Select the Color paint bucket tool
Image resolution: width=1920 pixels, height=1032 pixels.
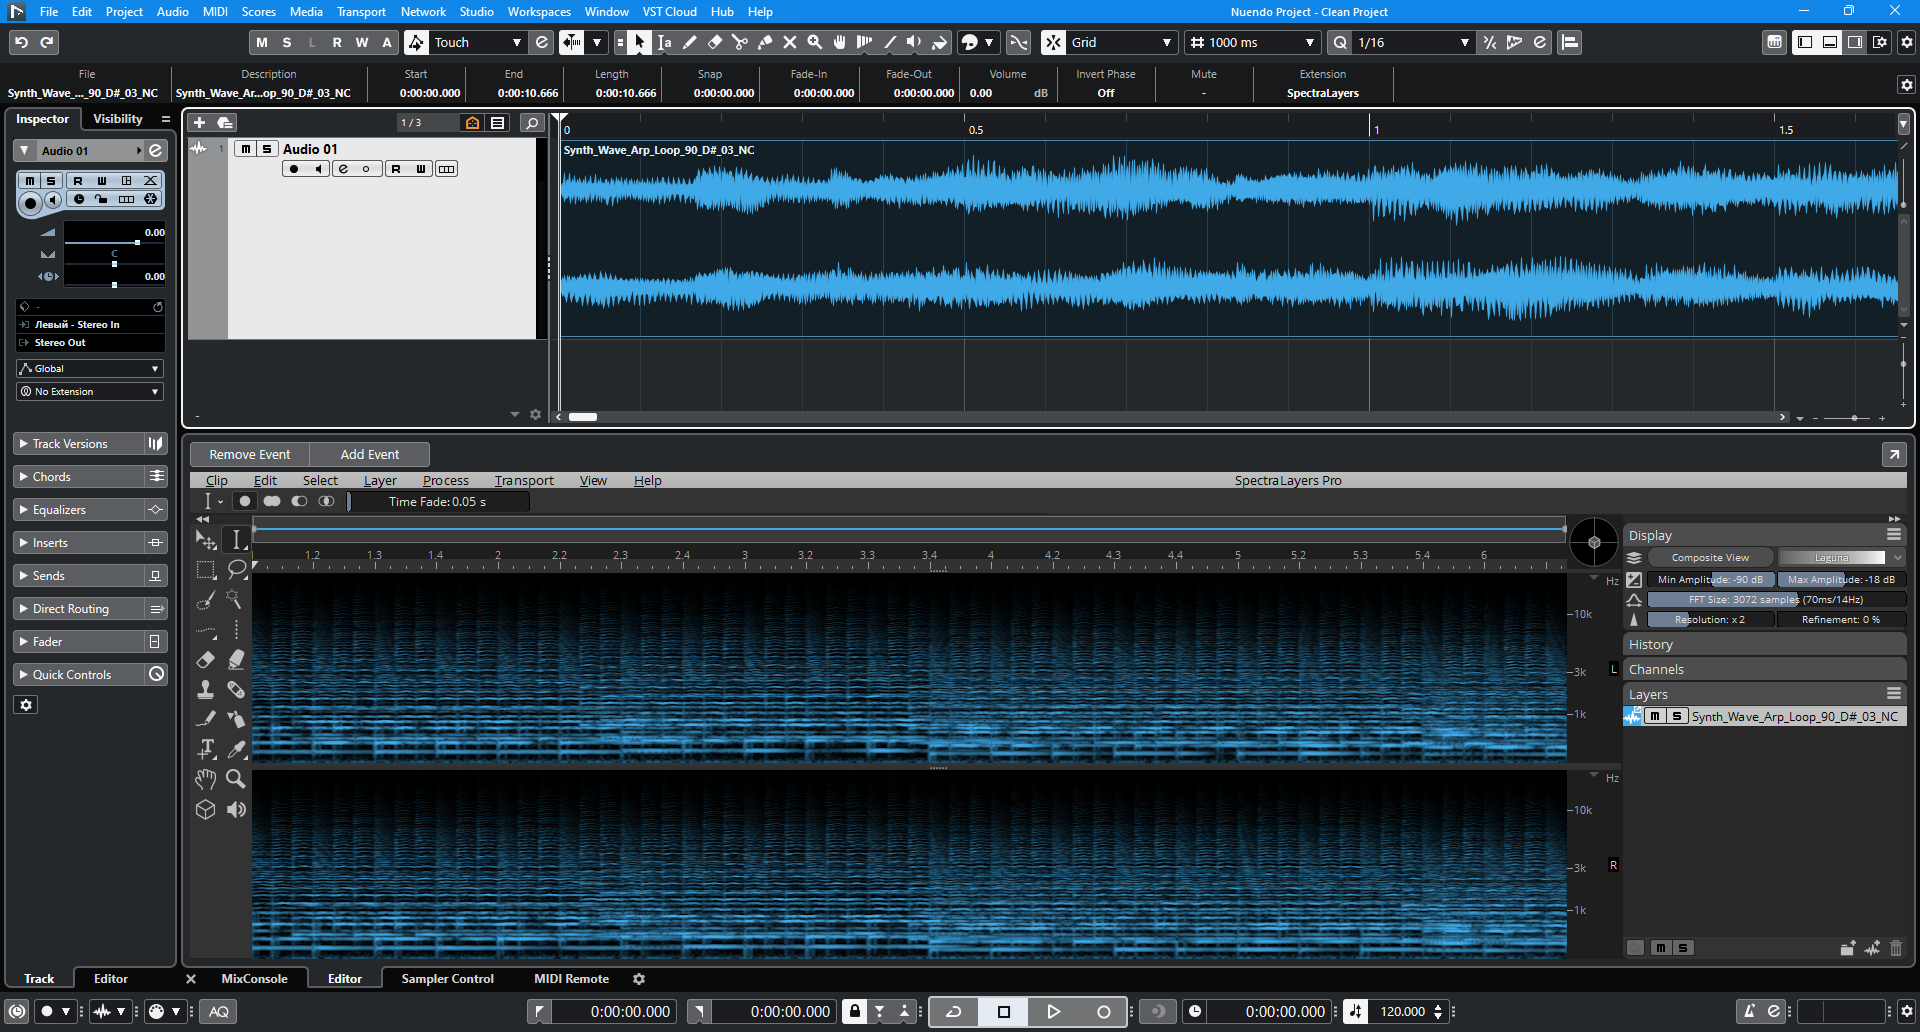940,42
